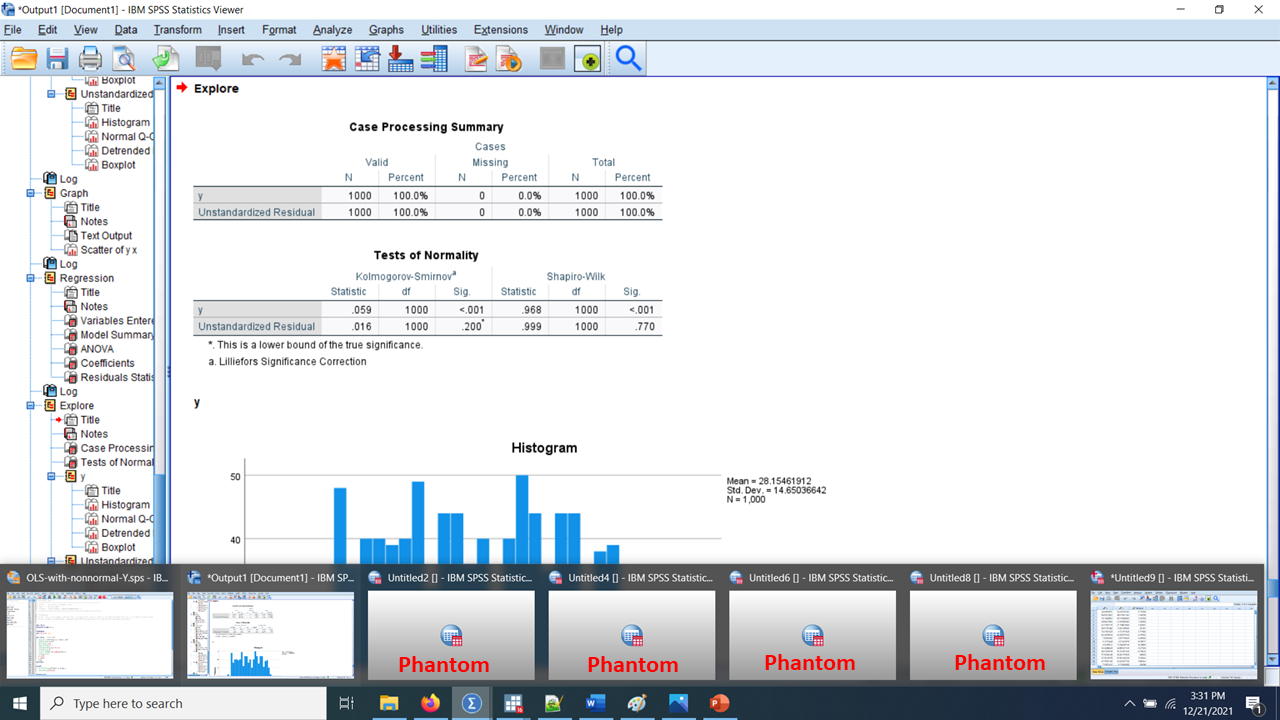Open Print Preview from the toolbar
Screen dimensions: 1280x720
pyautogui.click(x=123, y=59)
